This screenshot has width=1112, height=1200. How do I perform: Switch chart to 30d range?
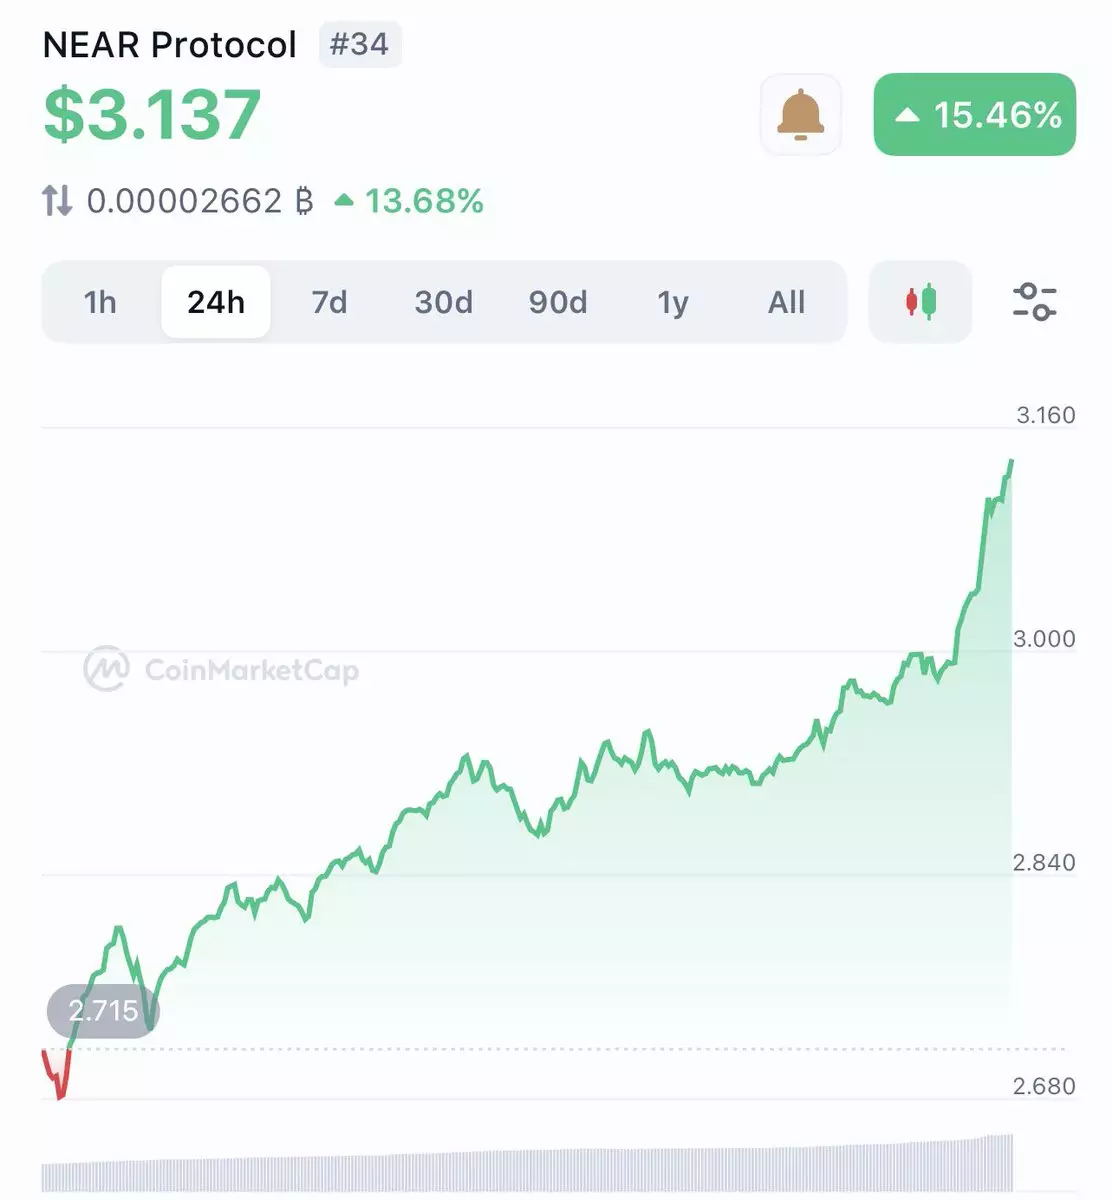click(444, 302)
